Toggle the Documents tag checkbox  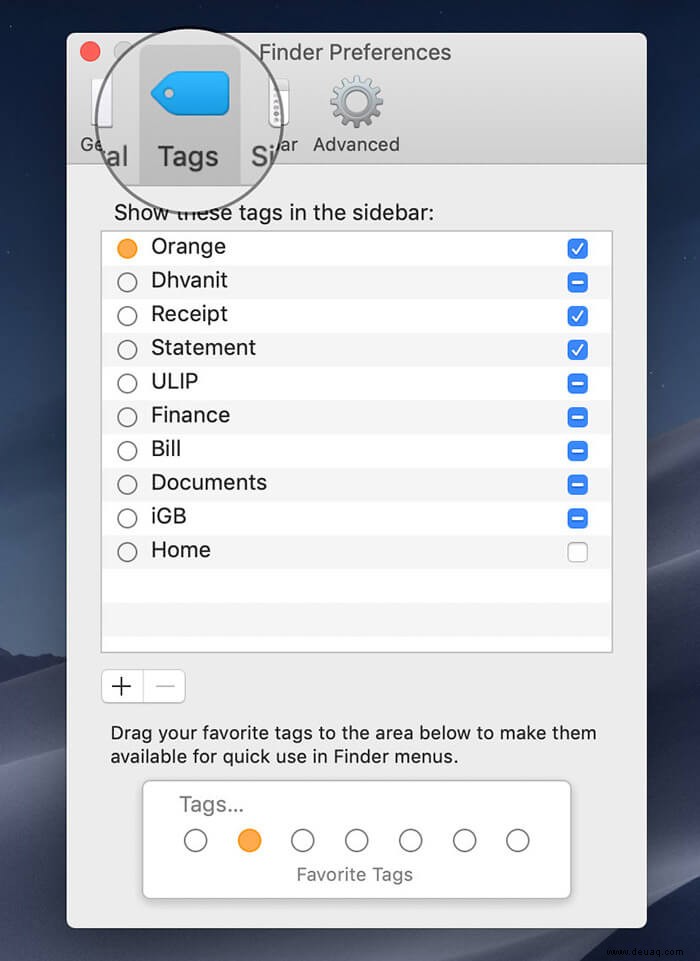pos(577,484)
